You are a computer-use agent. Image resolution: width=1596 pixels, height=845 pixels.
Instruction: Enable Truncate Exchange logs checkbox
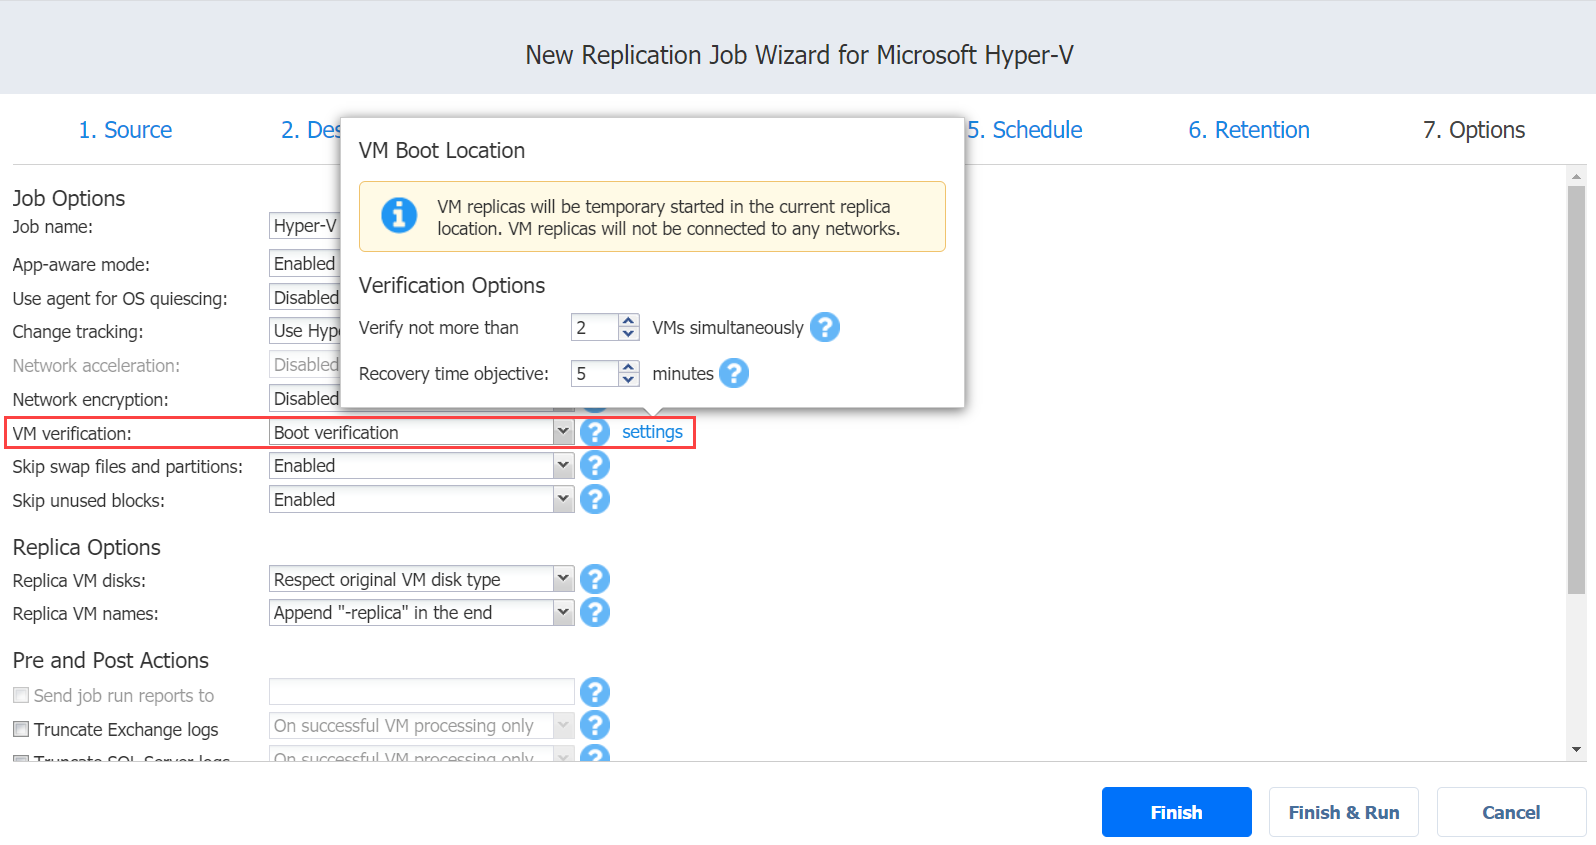tap(21, 729)
